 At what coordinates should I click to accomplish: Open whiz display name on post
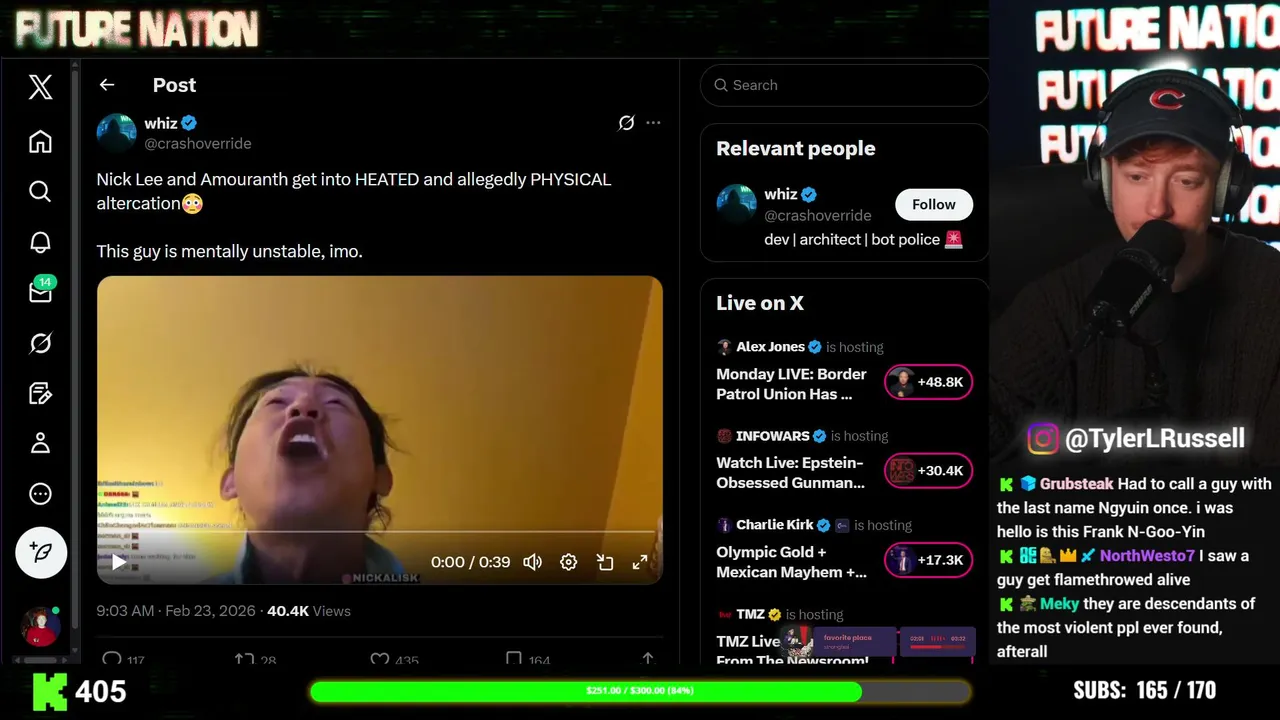pos(161,123)
